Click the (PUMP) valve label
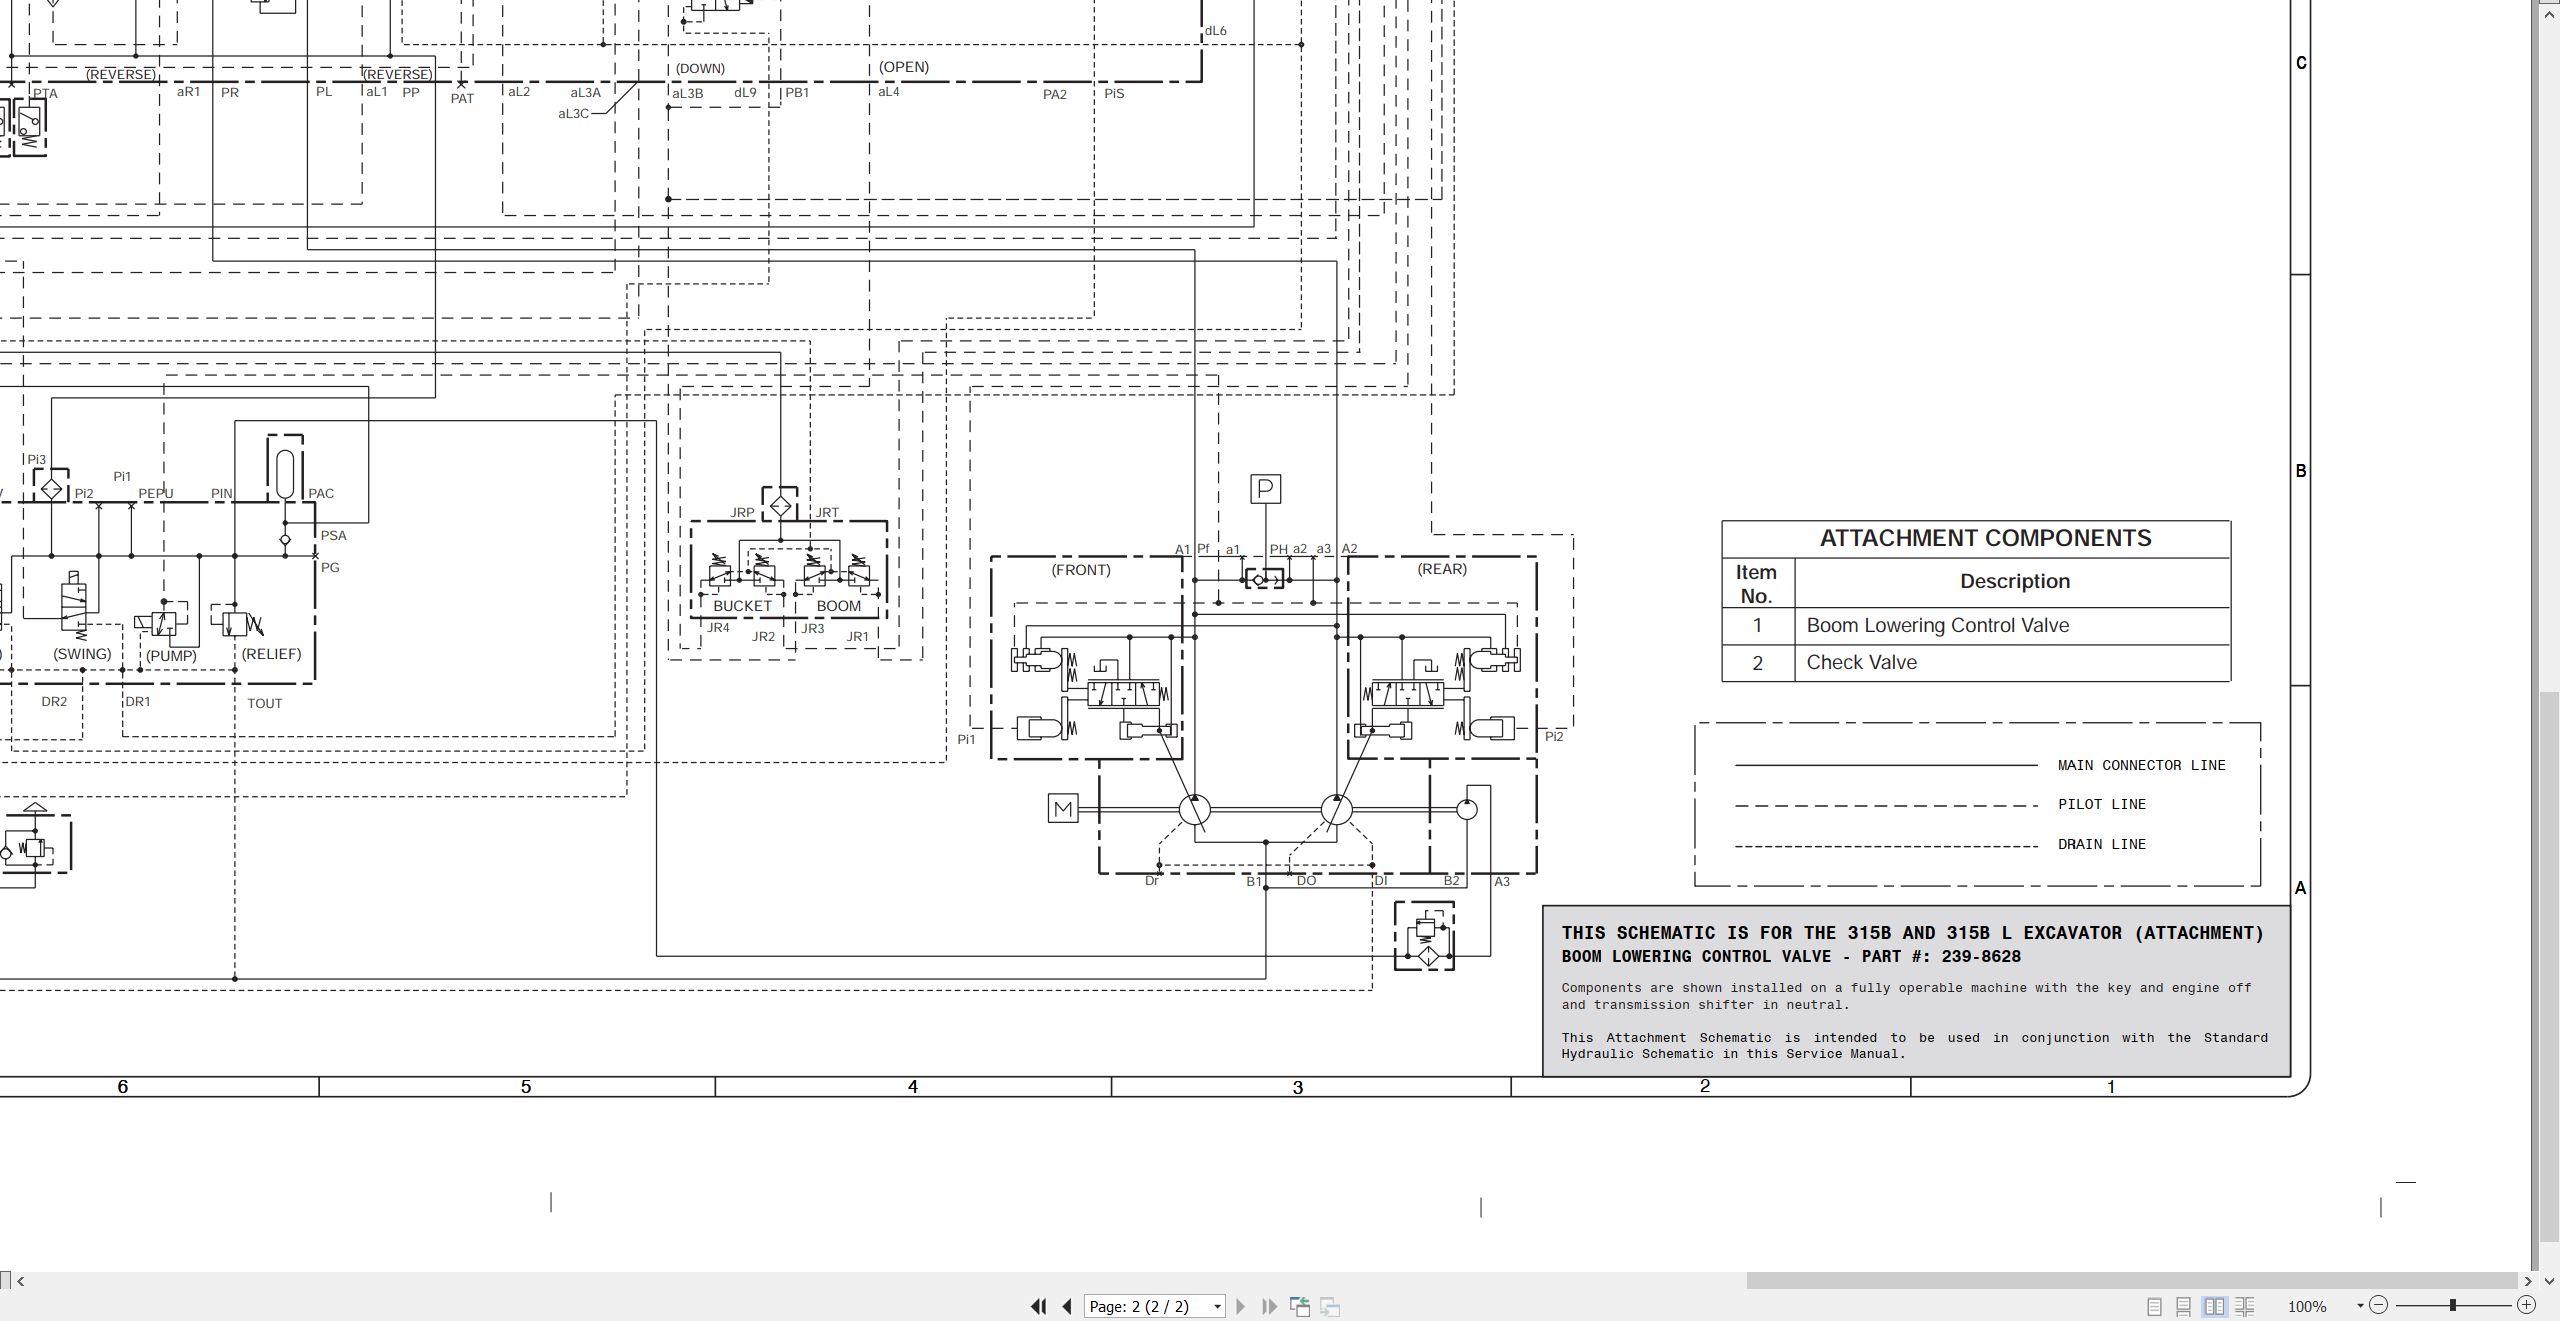This screenshot has width=2560, height=1321. tap(171, 656)
